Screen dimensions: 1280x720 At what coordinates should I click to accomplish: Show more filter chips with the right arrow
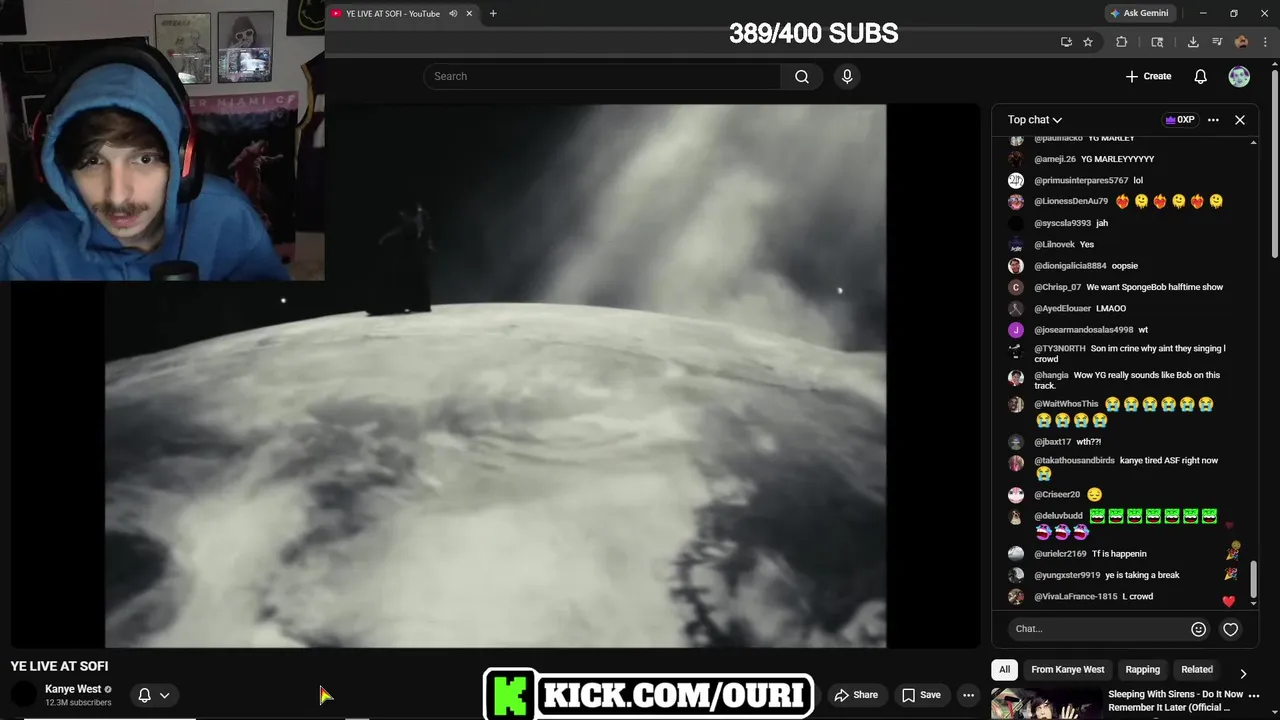tap(1243, 673)
